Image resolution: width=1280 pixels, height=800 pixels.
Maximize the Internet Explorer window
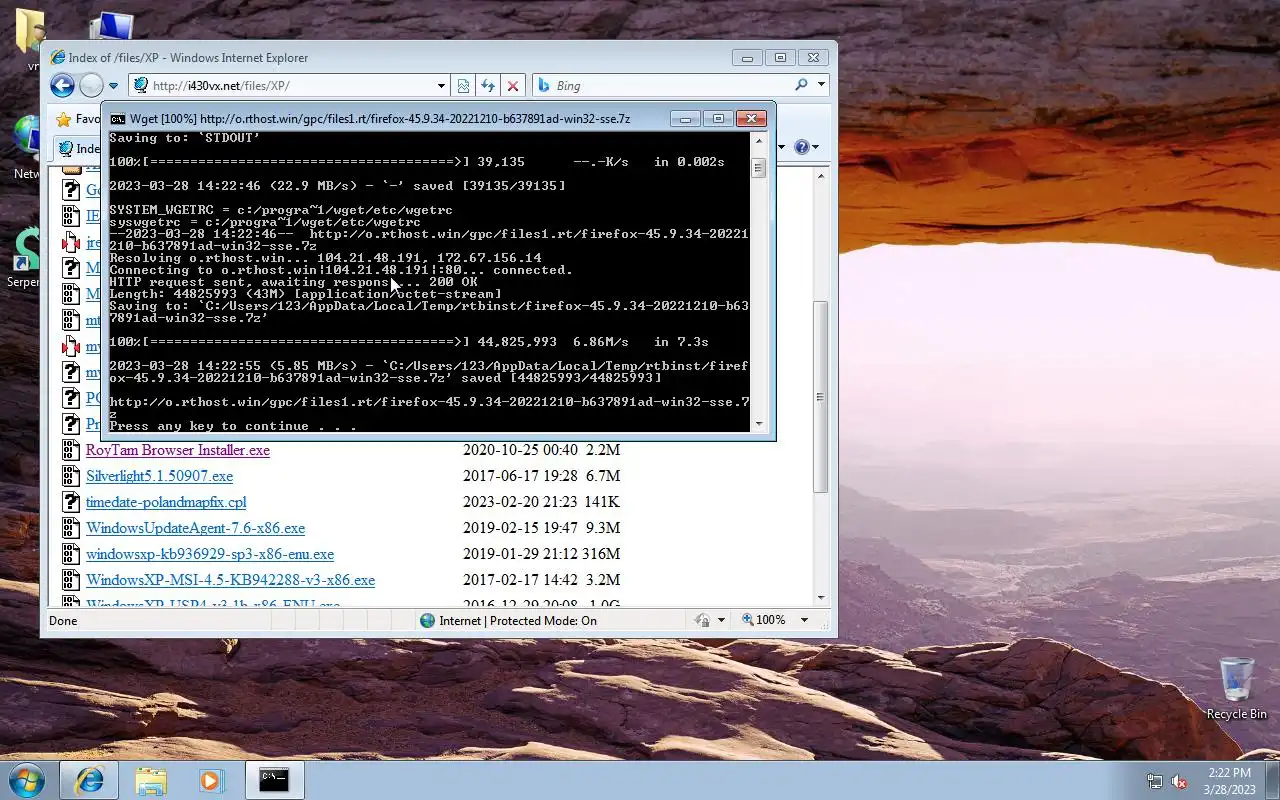point(780,58)
